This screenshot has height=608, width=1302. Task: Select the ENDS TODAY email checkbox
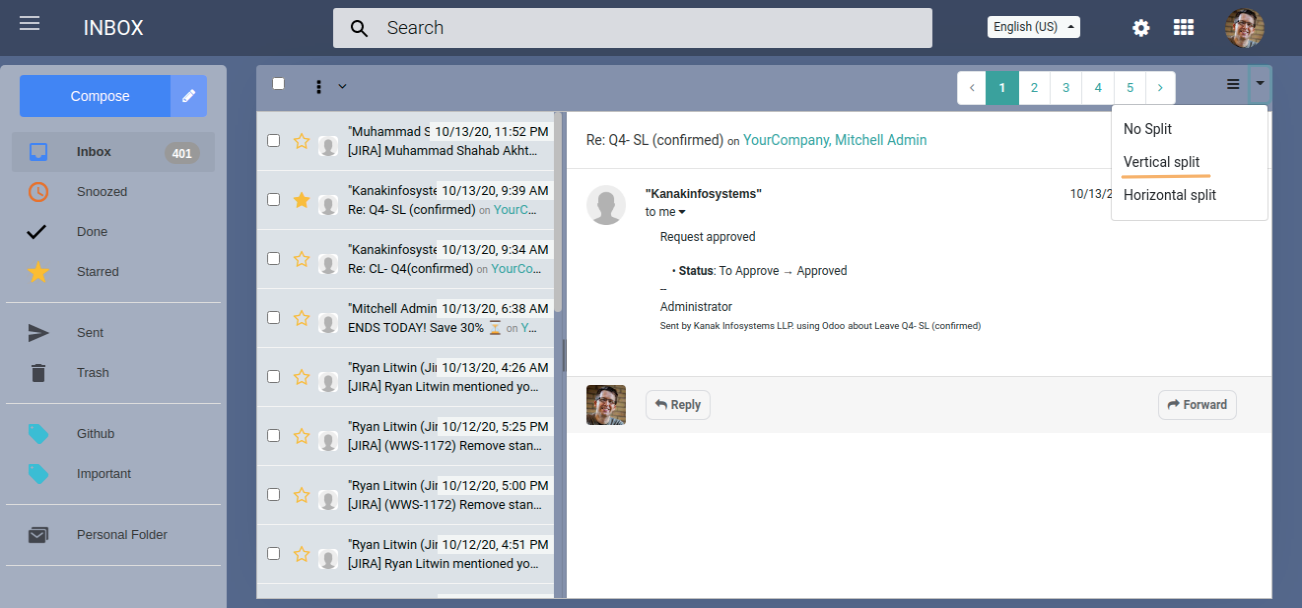click(273, 317)
